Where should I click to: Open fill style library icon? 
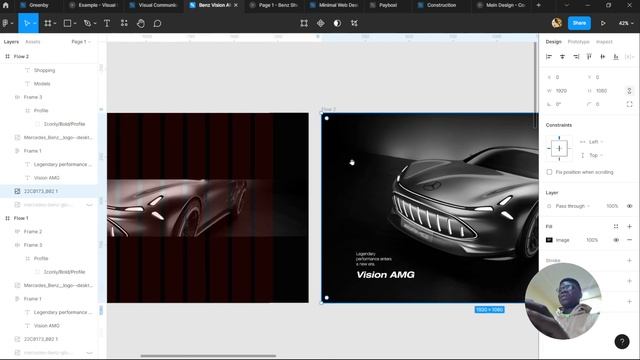tap(616, 227)
